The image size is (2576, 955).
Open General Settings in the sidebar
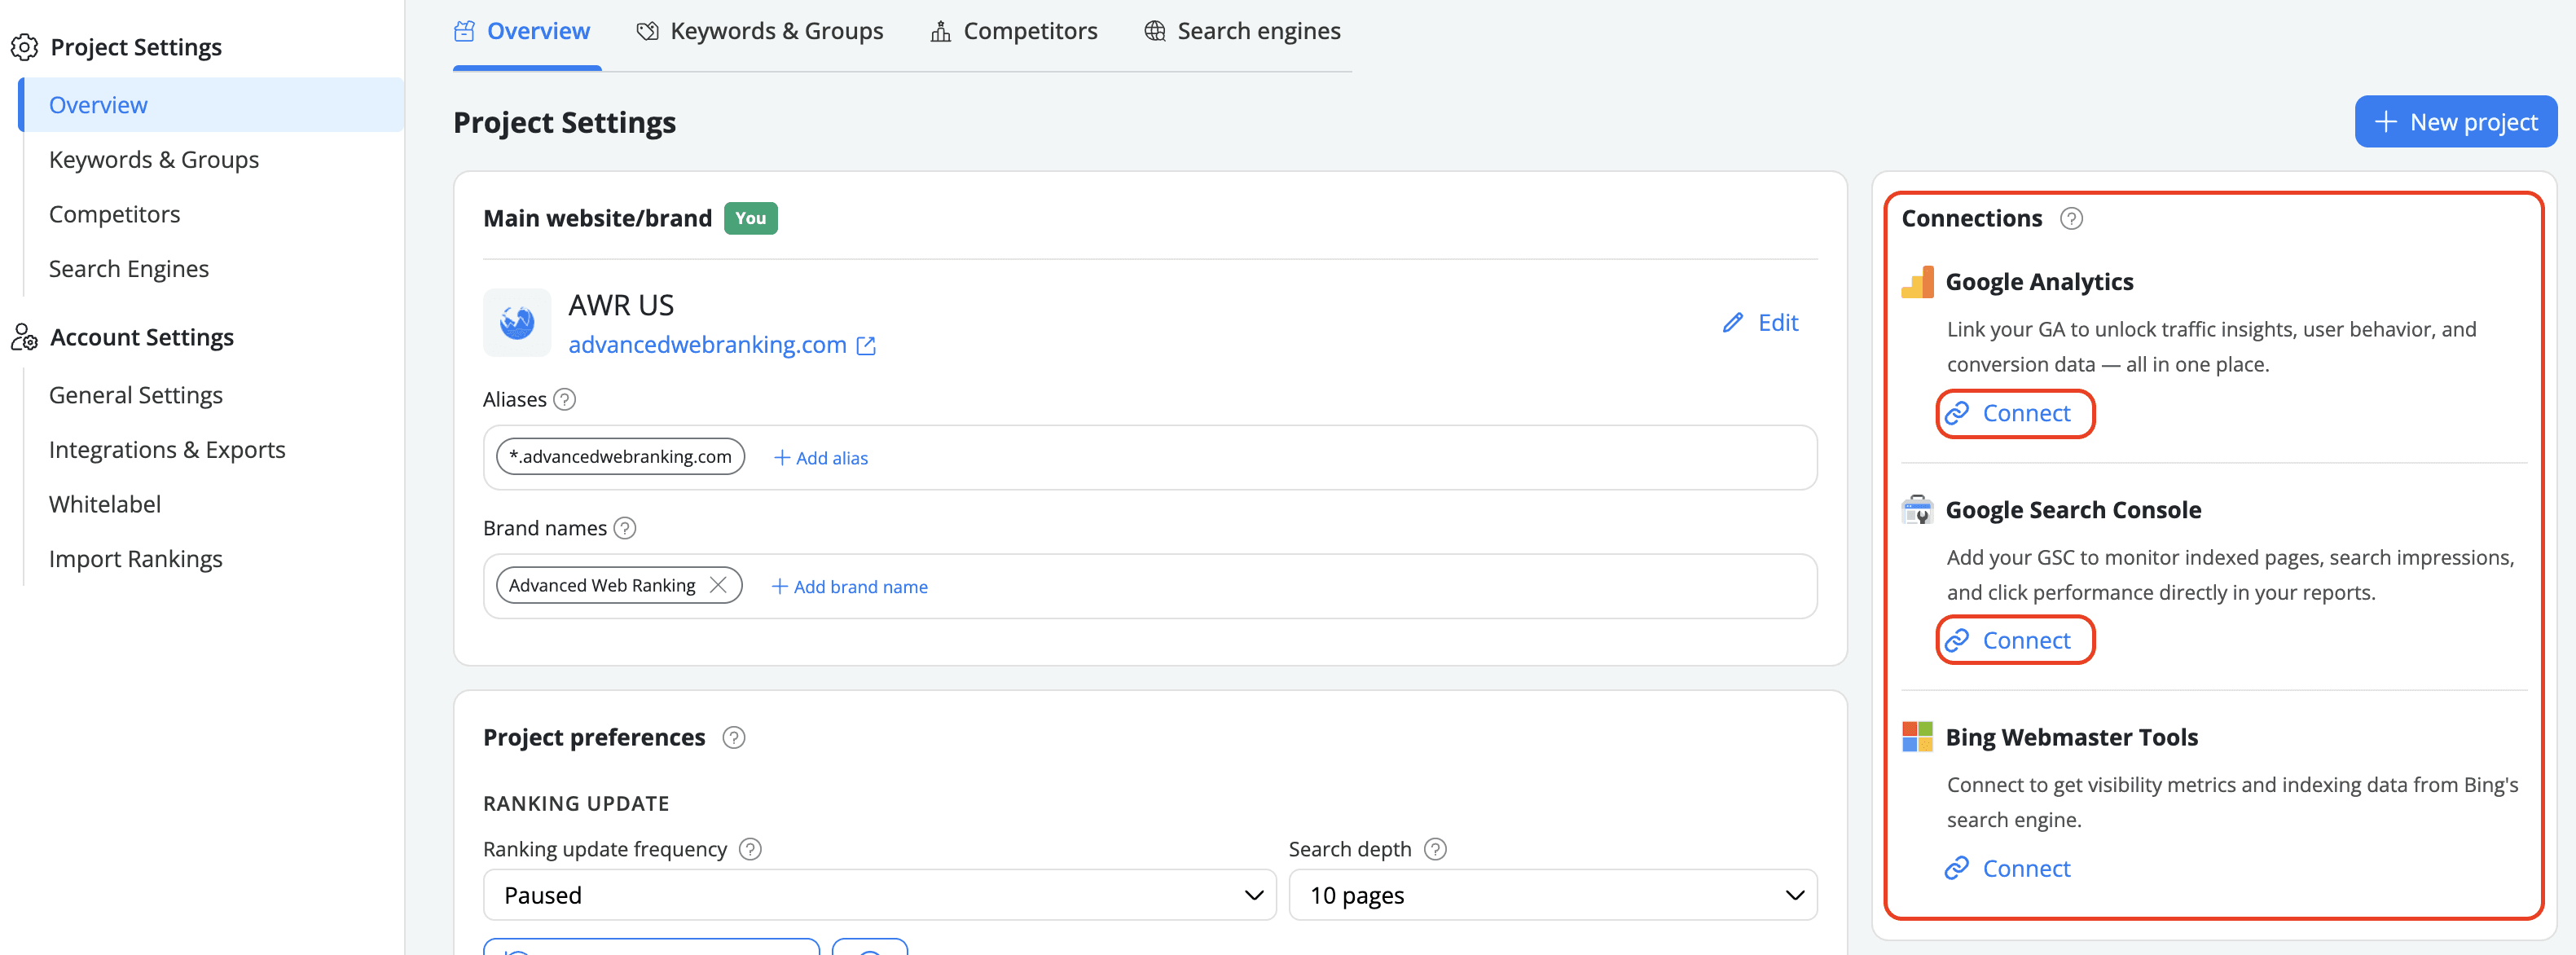[x=136, y=395]
